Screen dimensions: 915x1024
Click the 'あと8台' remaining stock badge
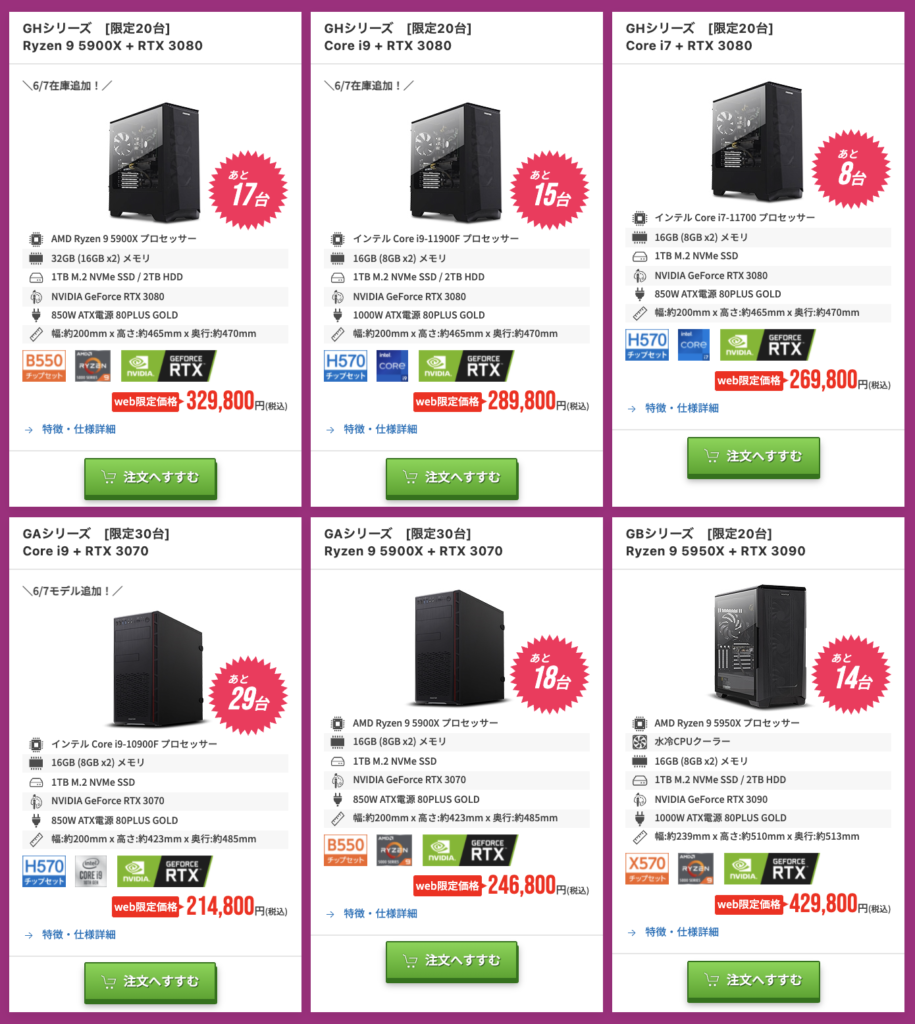(851, 170)
